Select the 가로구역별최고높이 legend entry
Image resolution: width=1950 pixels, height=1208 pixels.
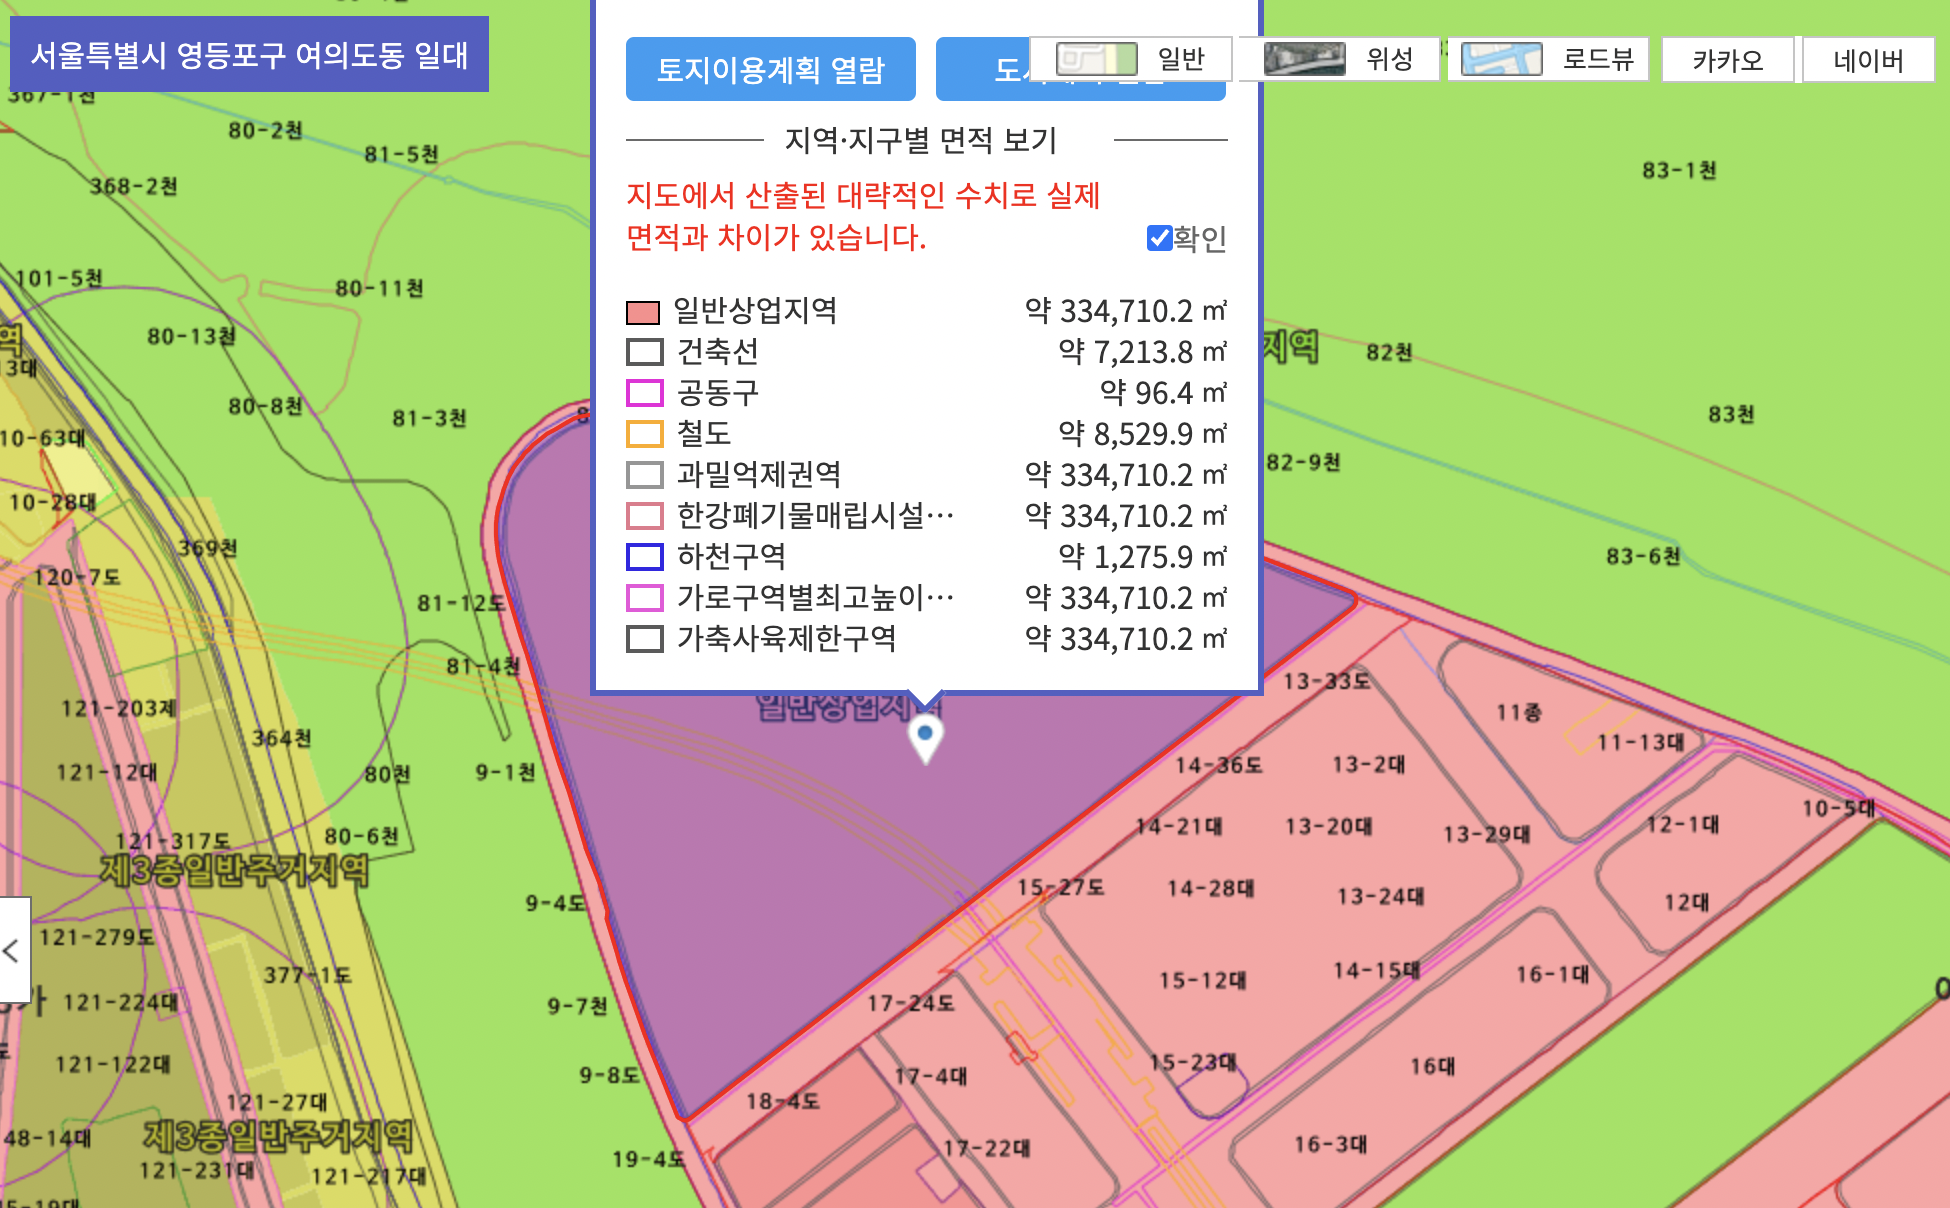tap(814, 598)
